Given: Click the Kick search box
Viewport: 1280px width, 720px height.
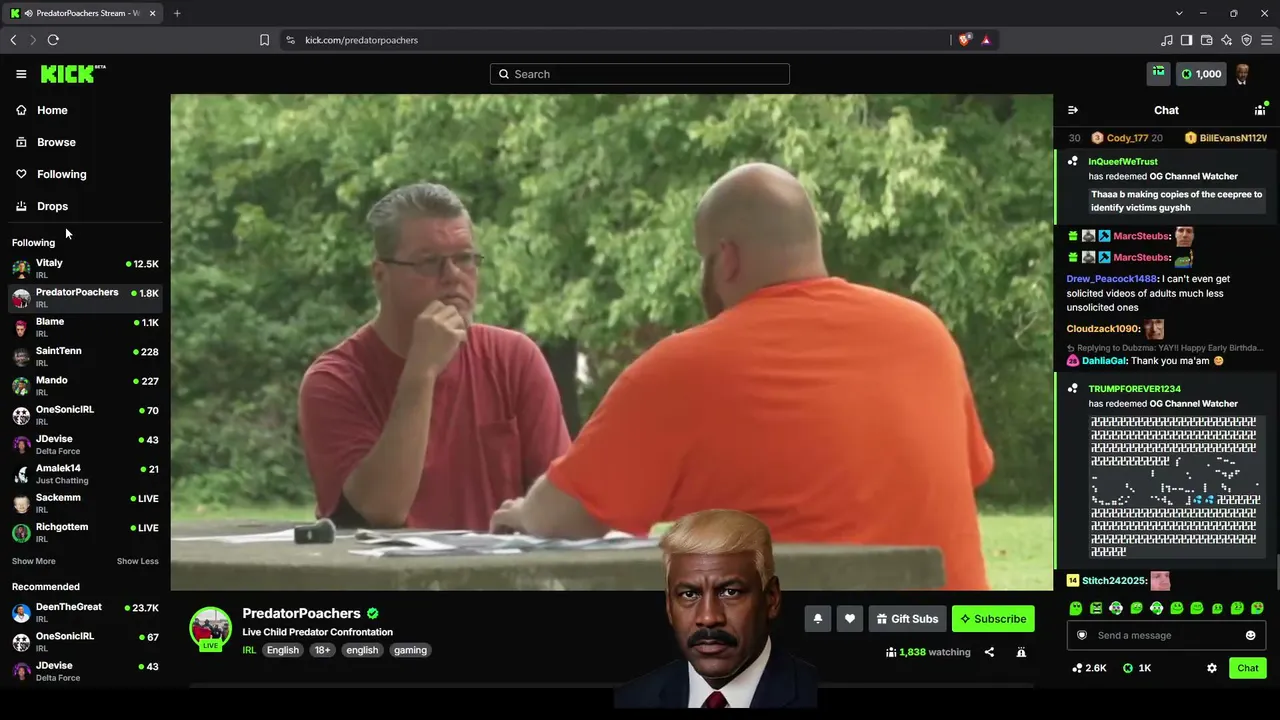Looking at the screenshot, I should [640, 74].
